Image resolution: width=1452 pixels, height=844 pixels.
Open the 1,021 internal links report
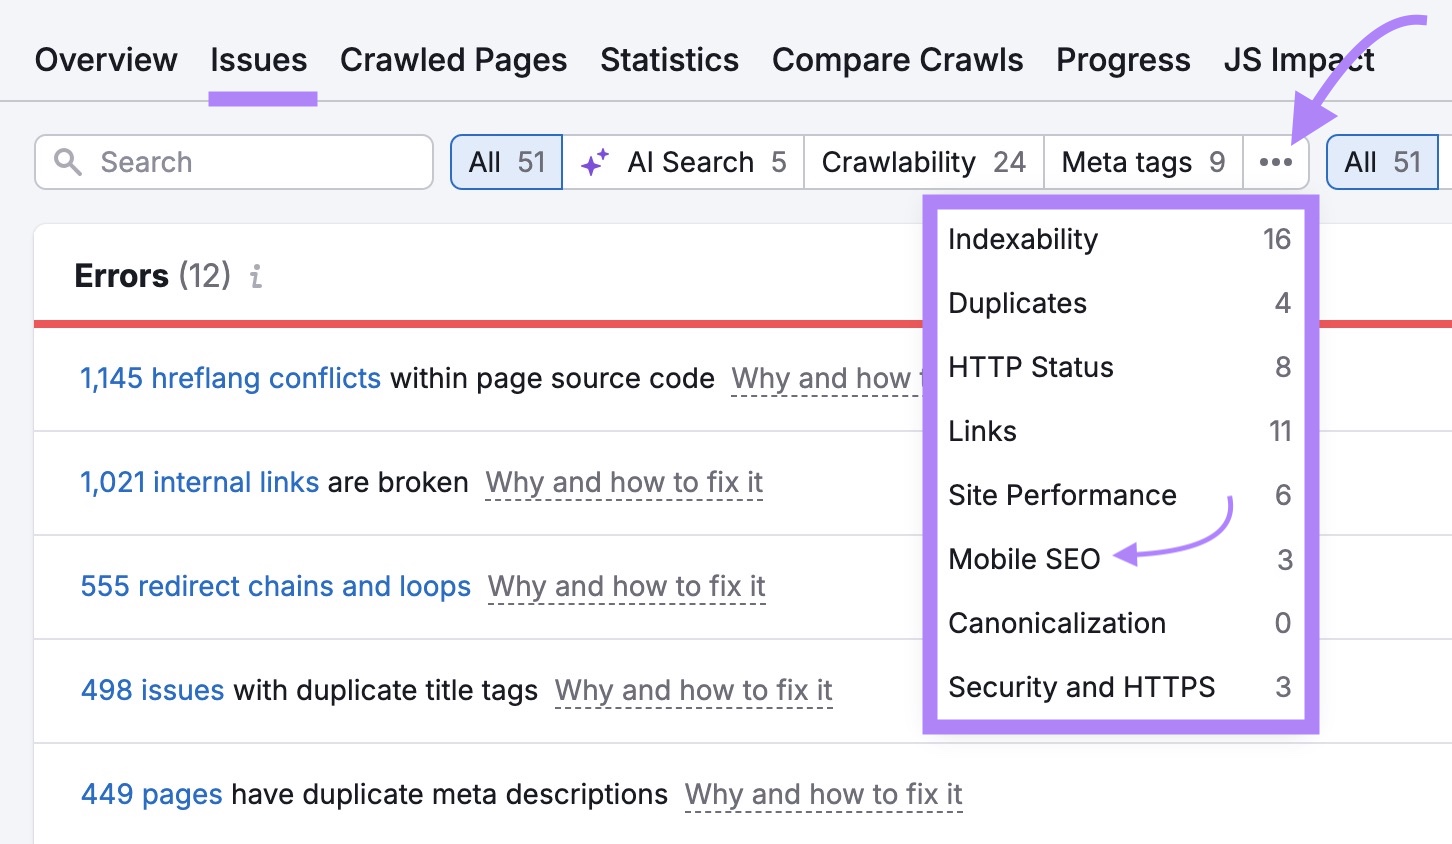point(199,482)
